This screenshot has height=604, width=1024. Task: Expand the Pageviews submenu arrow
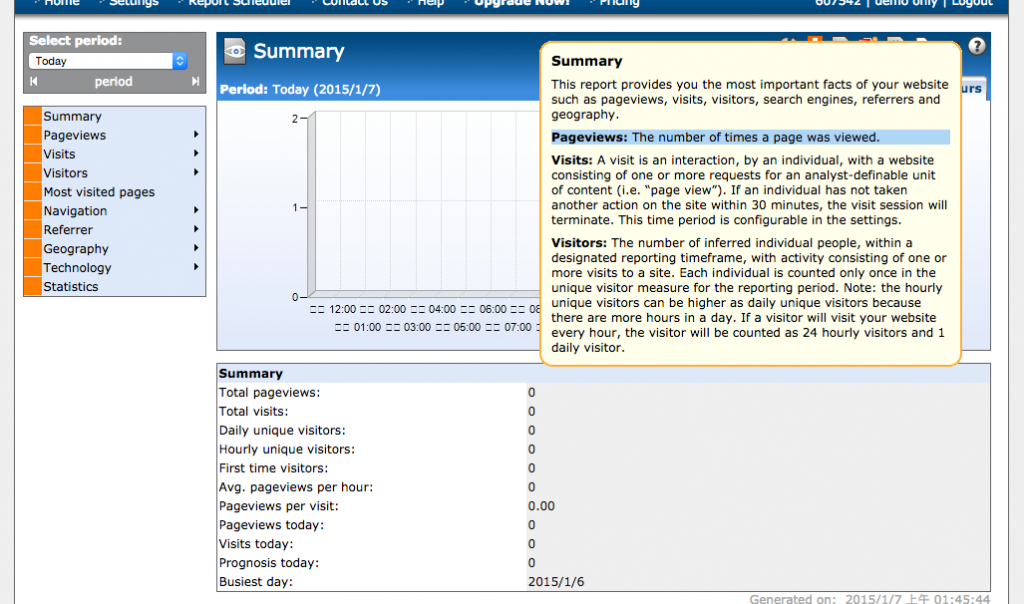pos(196,135)
